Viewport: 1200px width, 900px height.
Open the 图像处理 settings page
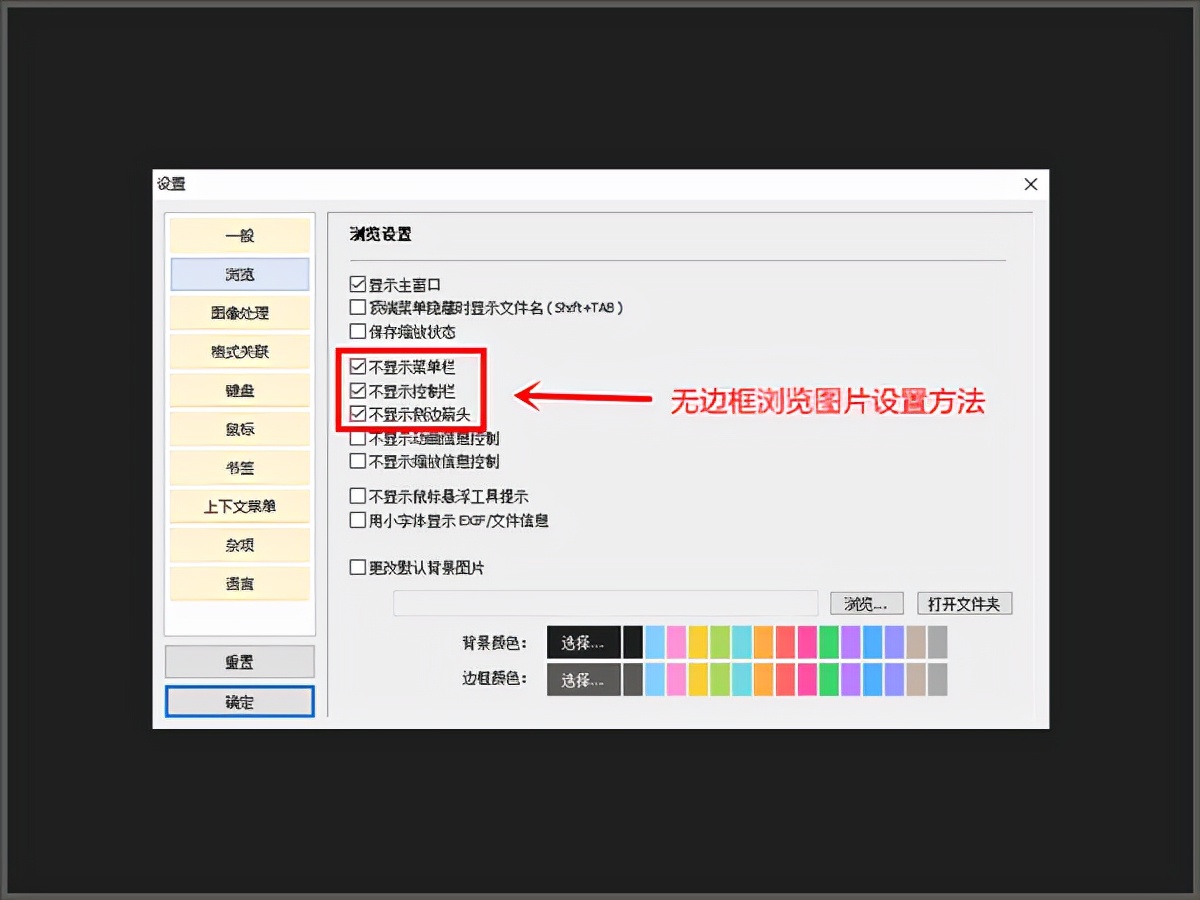coord(239,312)
